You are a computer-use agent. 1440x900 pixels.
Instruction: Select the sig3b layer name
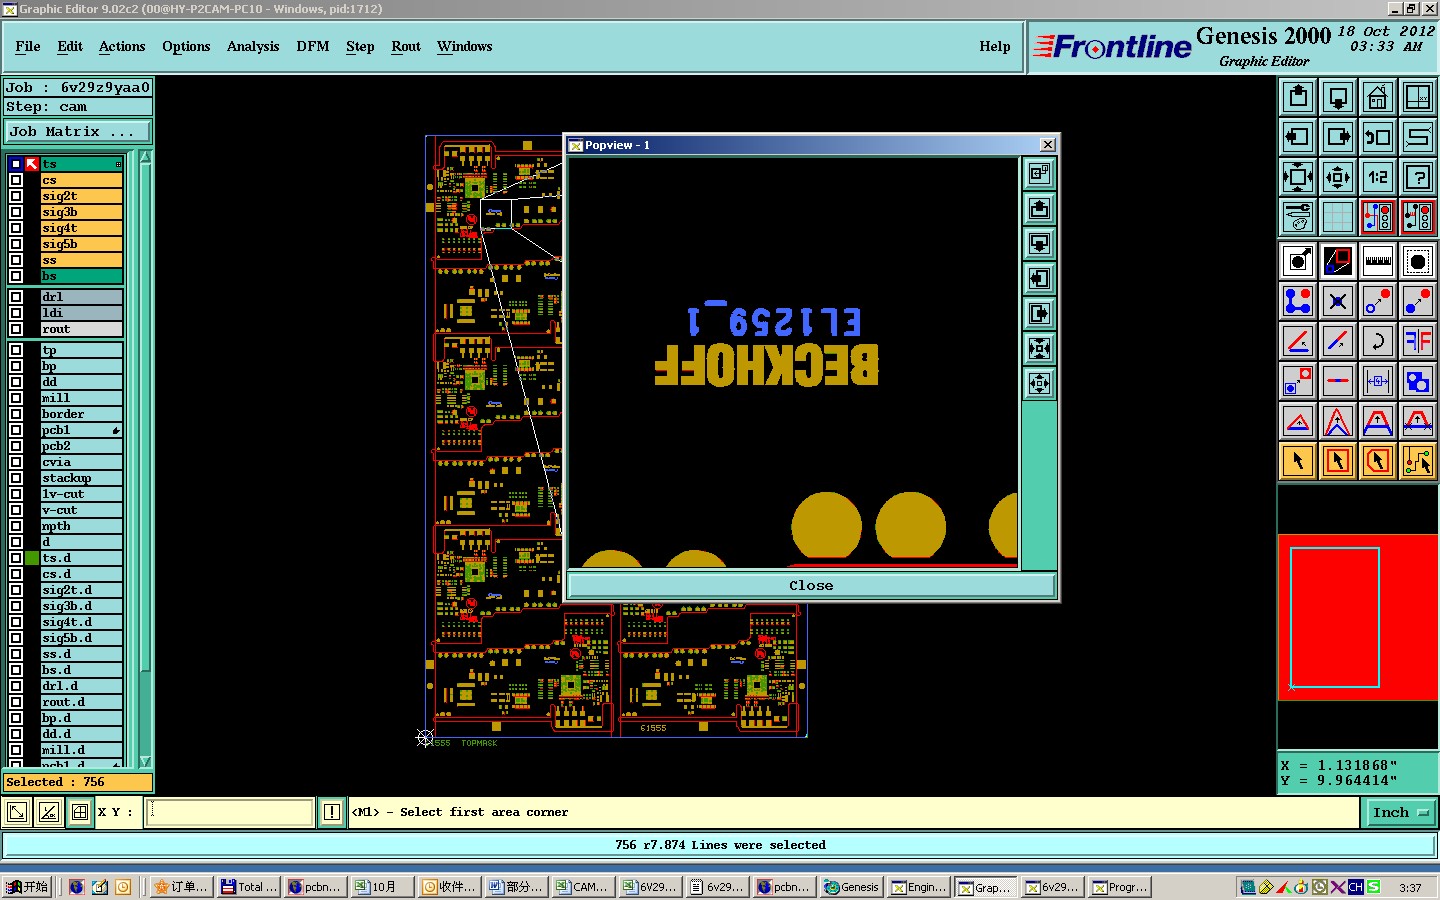(81, 212)
